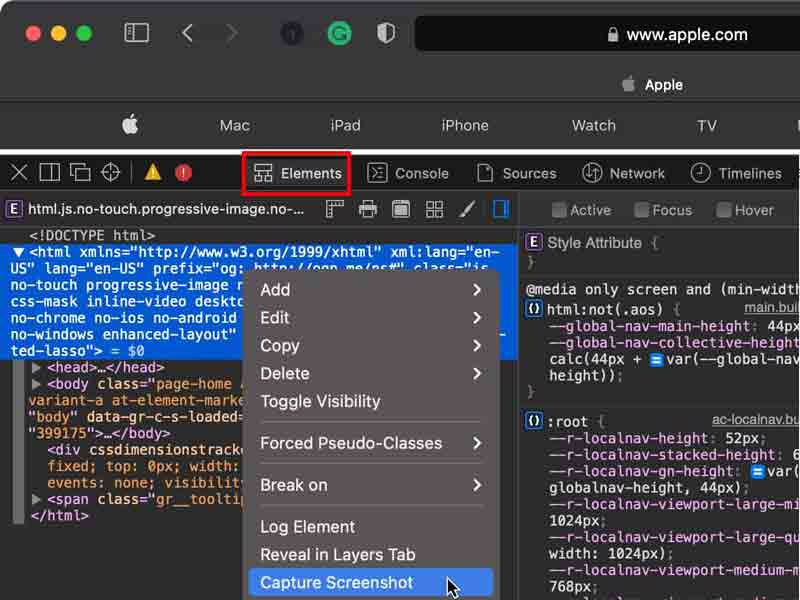Switch to the Elements tab
800x600 pixels.
(x=297, y=173)
